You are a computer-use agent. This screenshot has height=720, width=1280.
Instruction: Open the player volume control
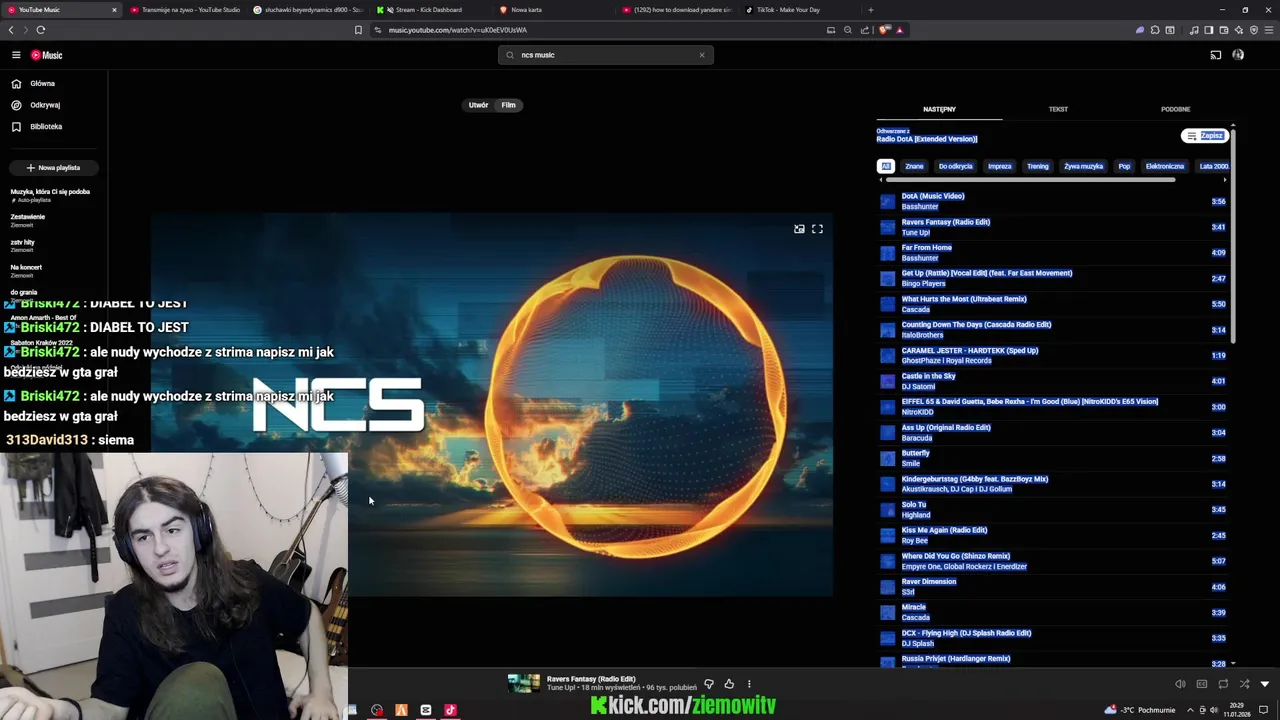[1180, 684]
